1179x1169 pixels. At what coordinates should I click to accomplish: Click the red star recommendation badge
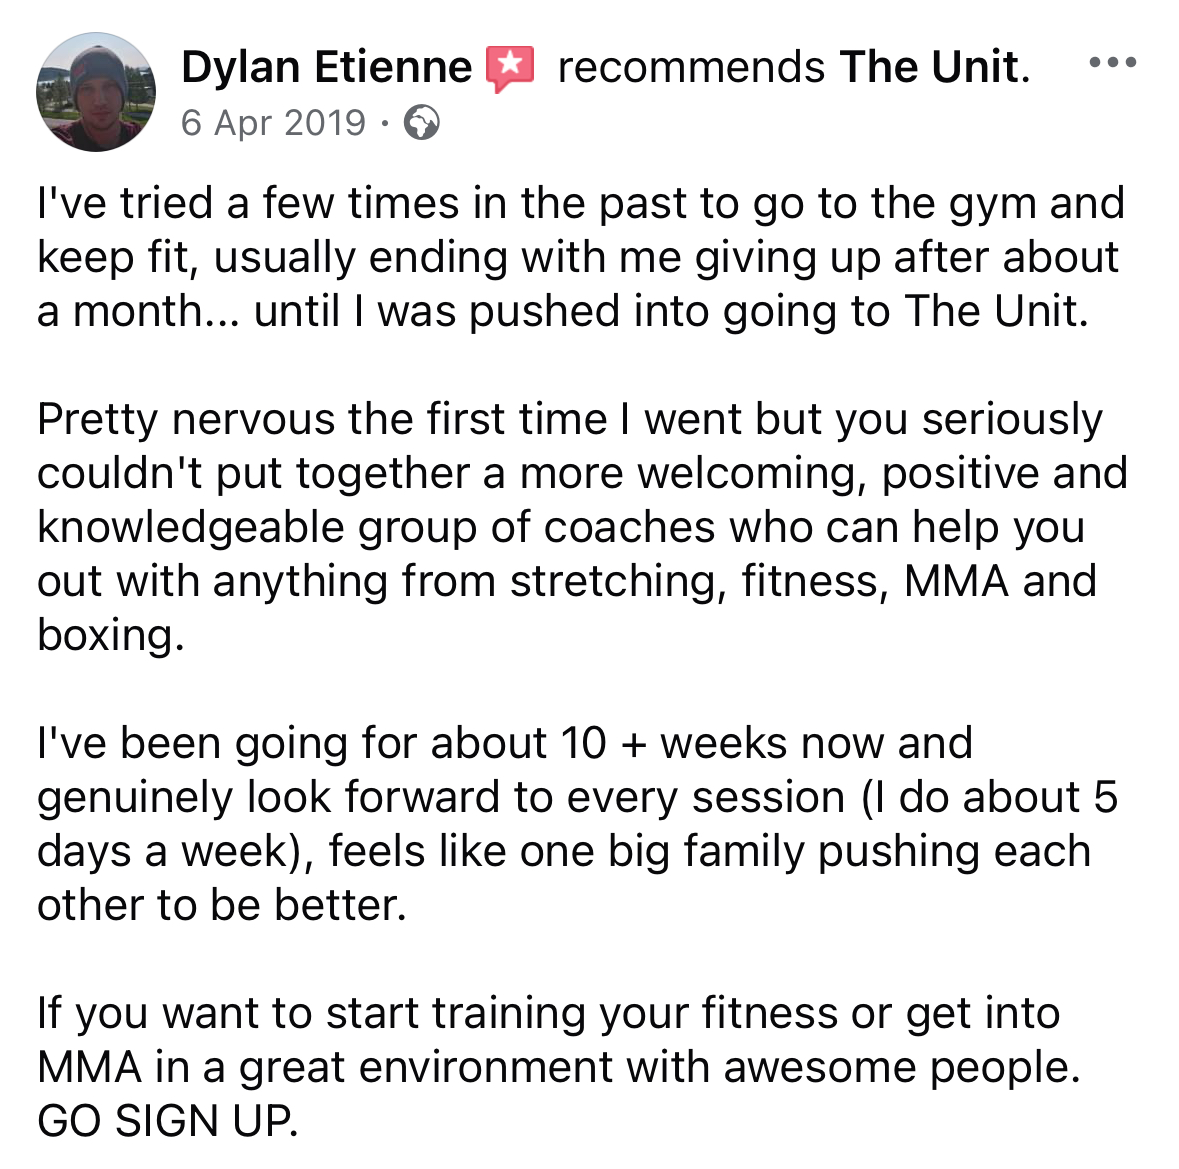click(x=510, y=67)
